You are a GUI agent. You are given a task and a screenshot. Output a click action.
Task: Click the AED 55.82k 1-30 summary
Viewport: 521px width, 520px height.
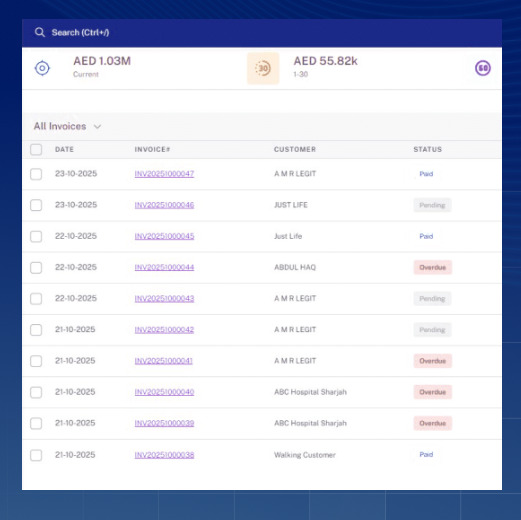pos(325,66)
